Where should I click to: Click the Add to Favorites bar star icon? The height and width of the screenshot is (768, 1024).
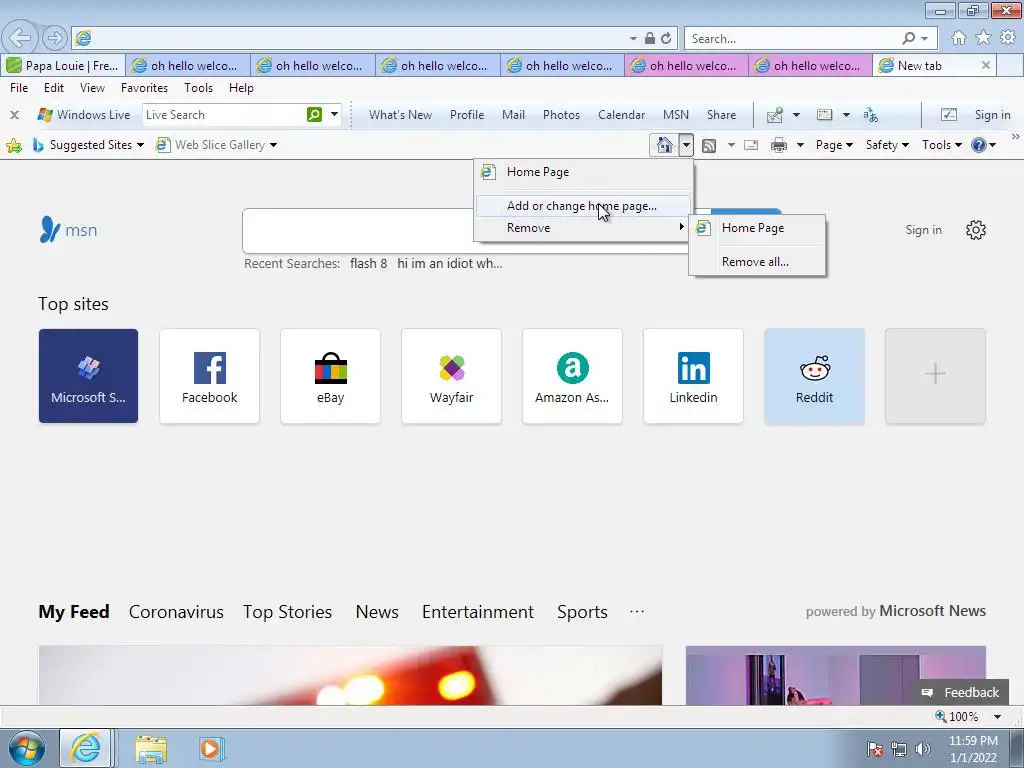(14, 145)
